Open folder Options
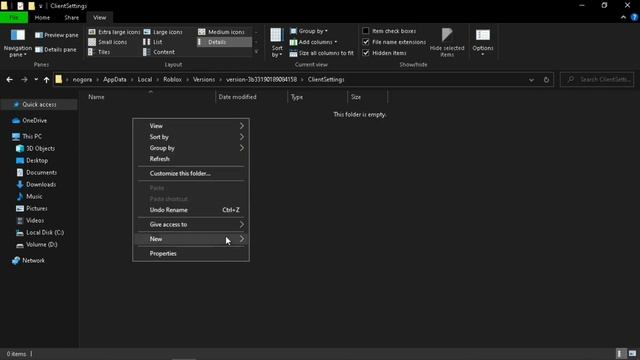 (483, 42)
